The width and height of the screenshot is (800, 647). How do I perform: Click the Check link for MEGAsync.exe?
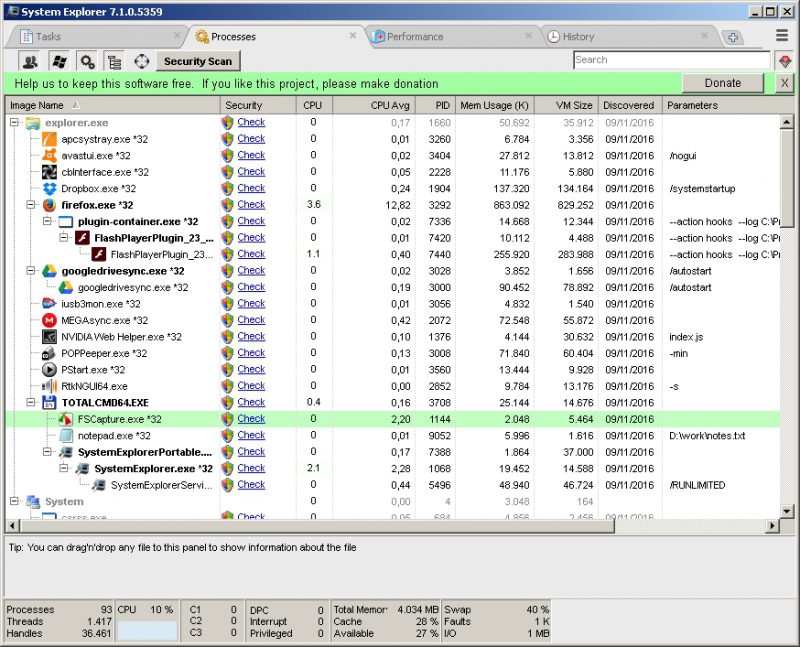(x=251, y=320)
